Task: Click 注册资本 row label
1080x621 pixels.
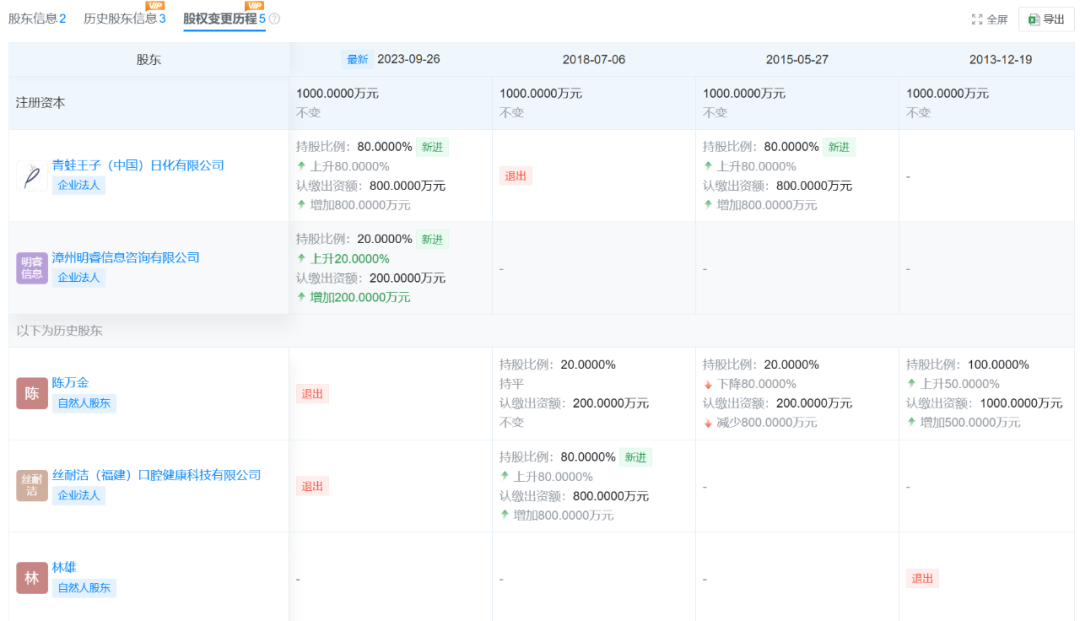Action: tap(41, 103)
